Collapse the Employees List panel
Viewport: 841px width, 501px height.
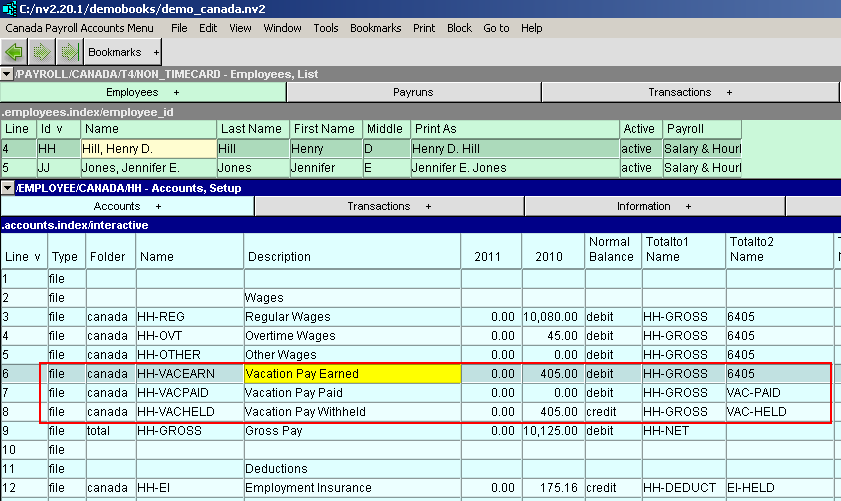pos(7,74)
